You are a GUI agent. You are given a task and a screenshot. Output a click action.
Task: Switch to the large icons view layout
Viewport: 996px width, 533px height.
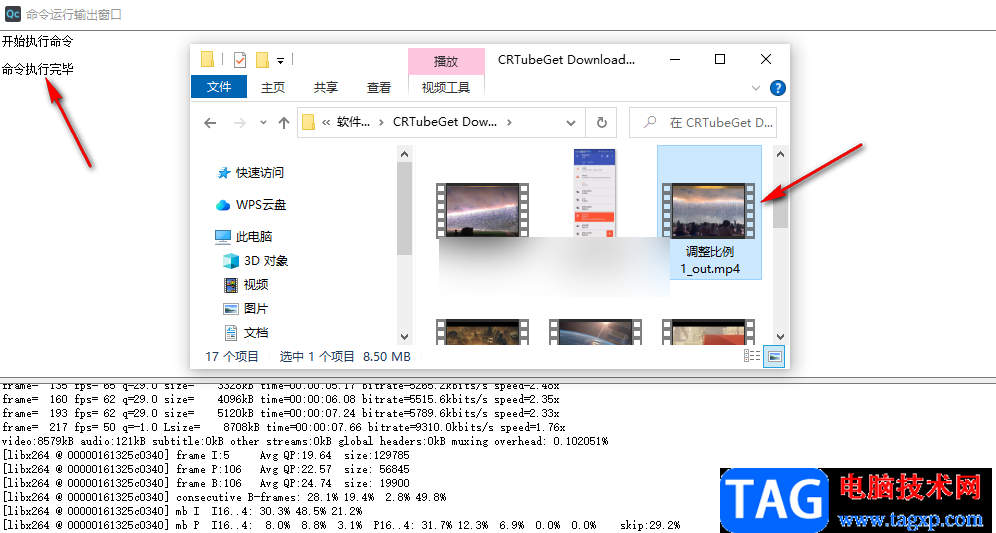click(775, 356)
